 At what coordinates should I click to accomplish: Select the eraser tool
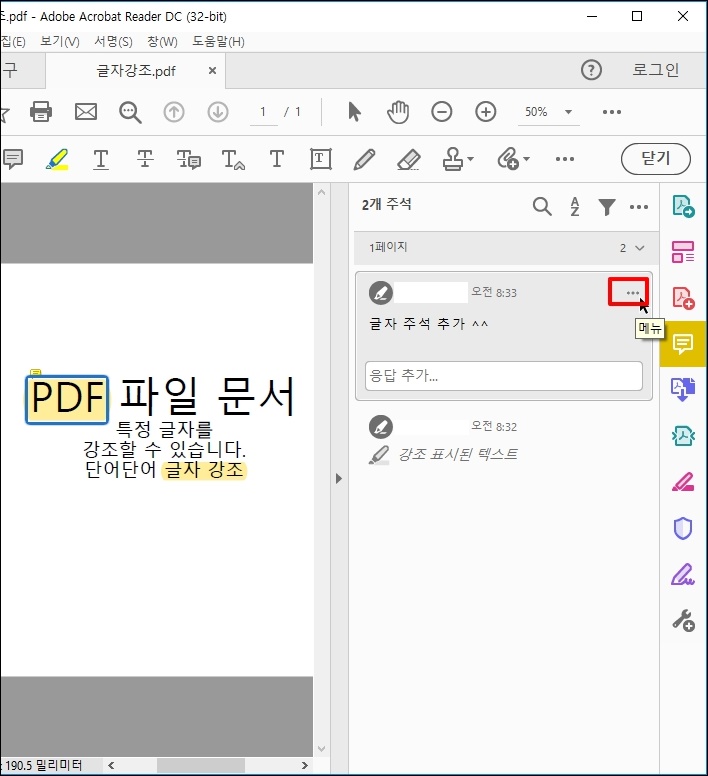pyautogui.click(x=409, y=159)
